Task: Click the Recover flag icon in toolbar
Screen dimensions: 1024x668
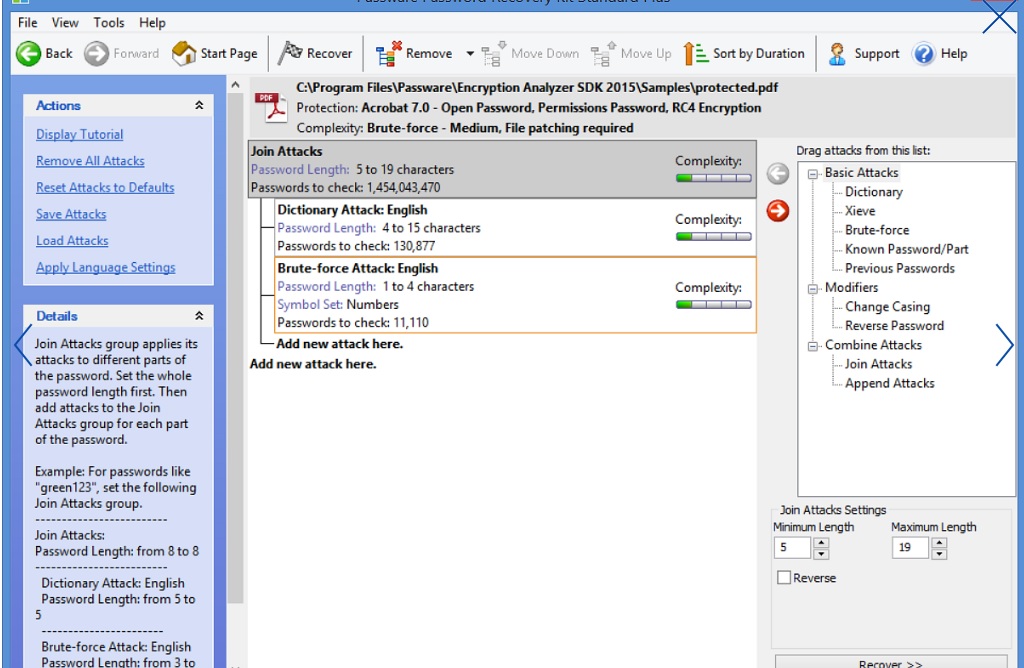Action: tap(290, 53)
